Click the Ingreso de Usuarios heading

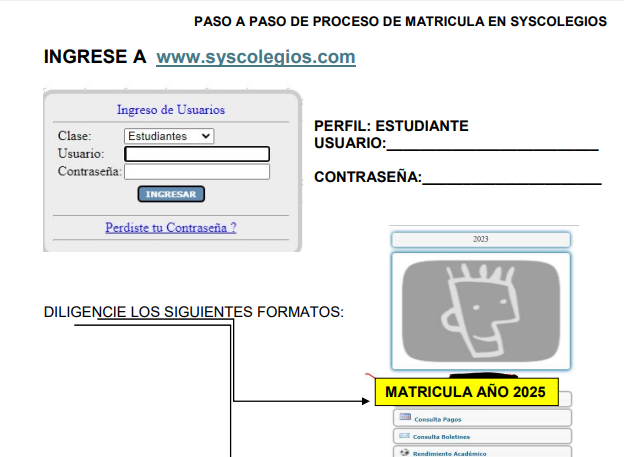(x=171, y=110)
